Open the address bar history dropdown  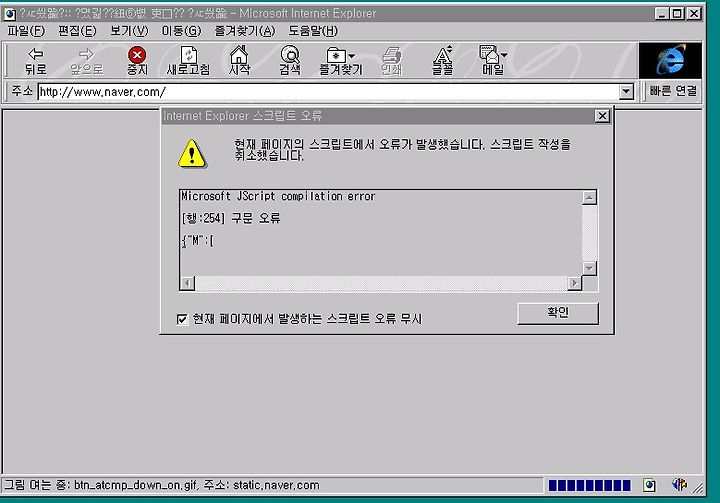(626, 92)
